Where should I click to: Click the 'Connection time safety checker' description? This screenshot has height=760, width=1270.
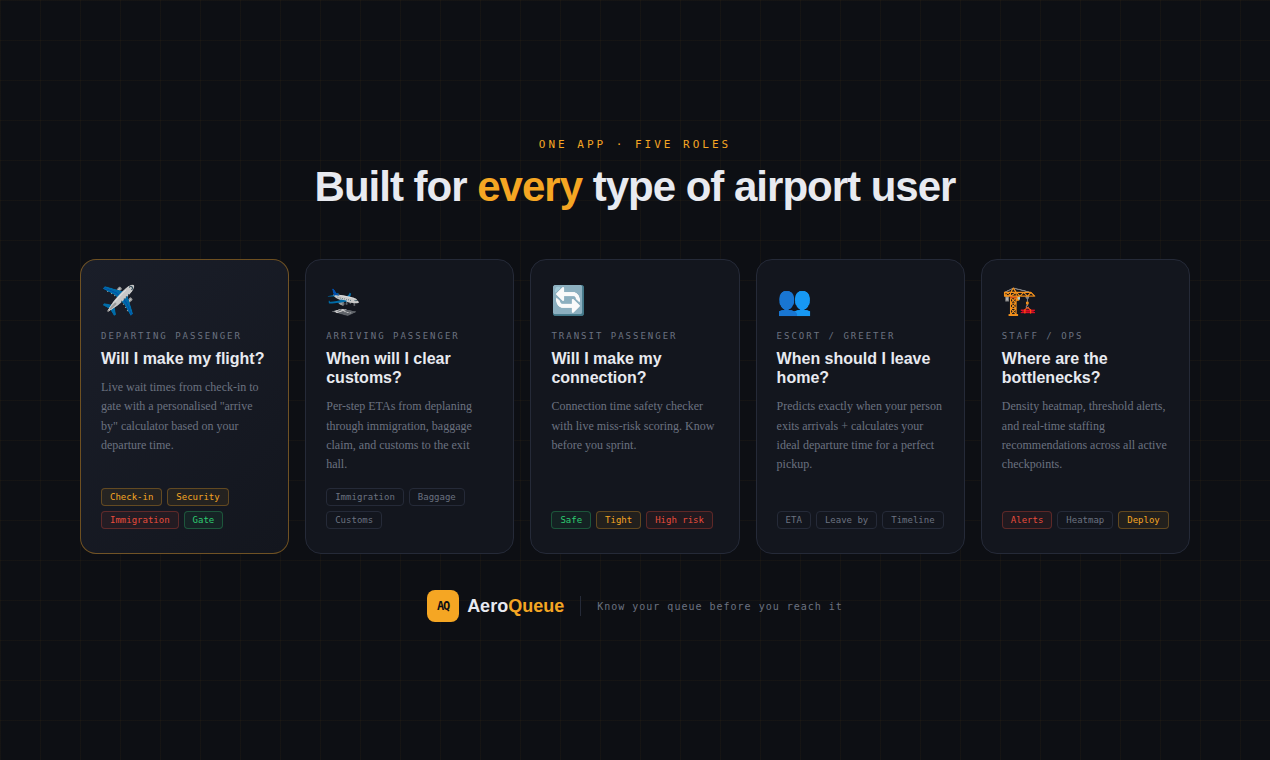click(633, 425)
